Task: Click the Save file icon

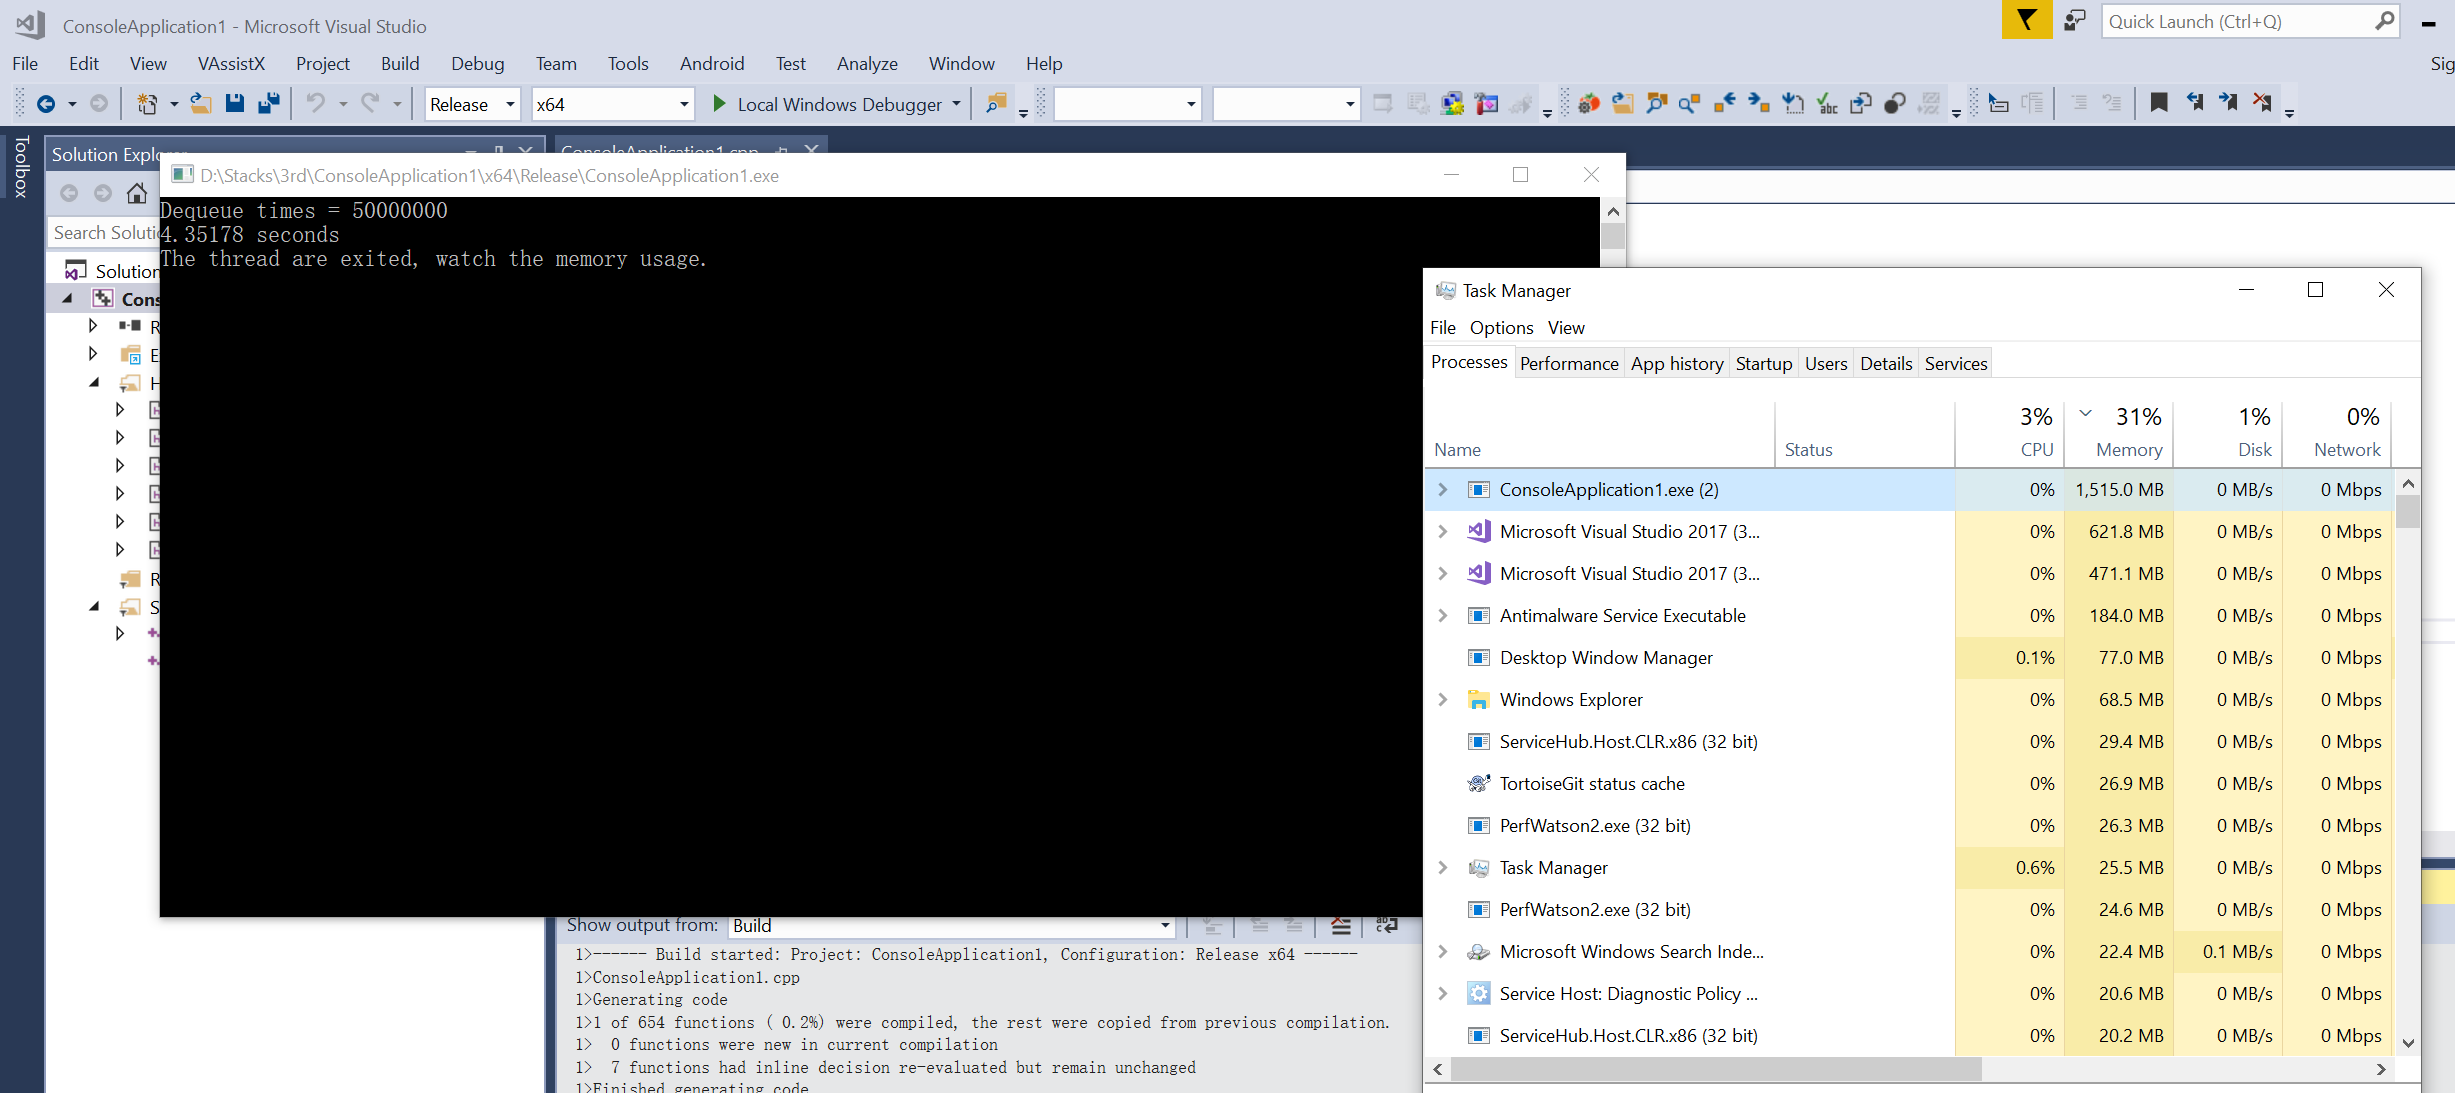Action: point(235,103)
